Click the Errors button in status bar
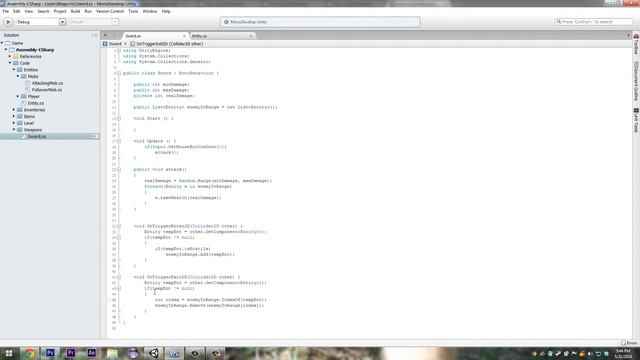 (629, 343)
